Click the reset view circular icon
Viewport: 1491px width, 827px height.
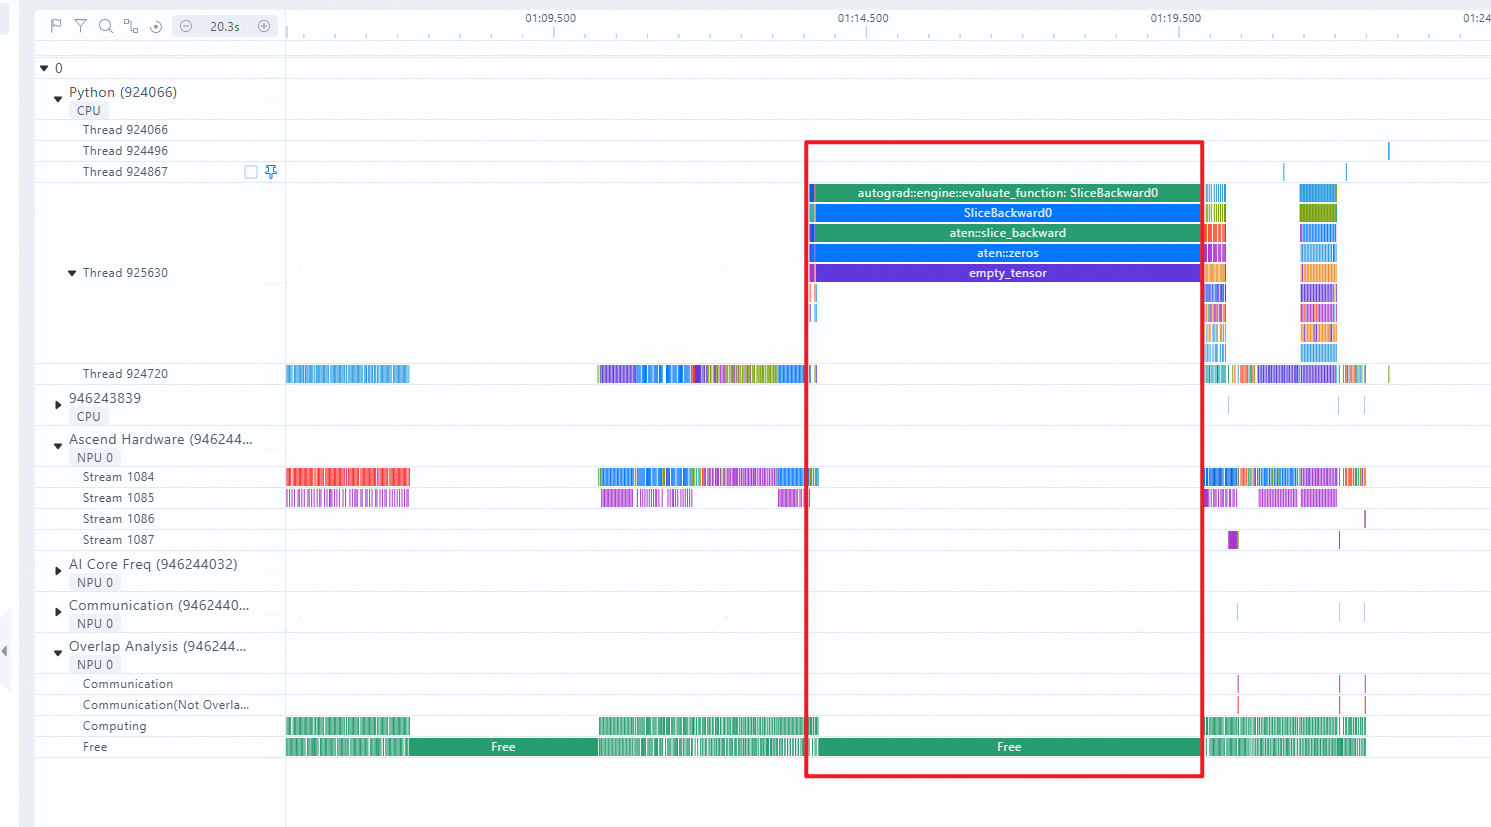156,27
